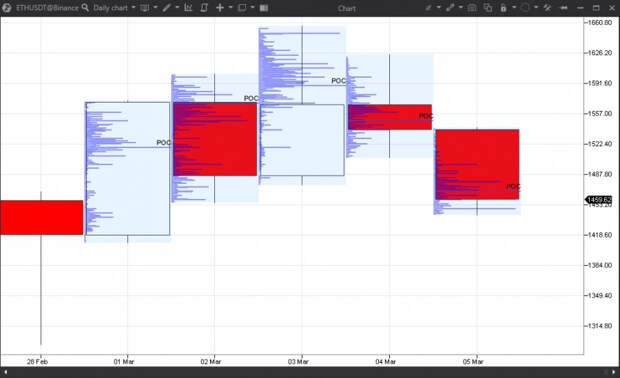Screen dimensions: 620x378
Task: Click the current price tag 1459.62
Action: pos(599,200)
